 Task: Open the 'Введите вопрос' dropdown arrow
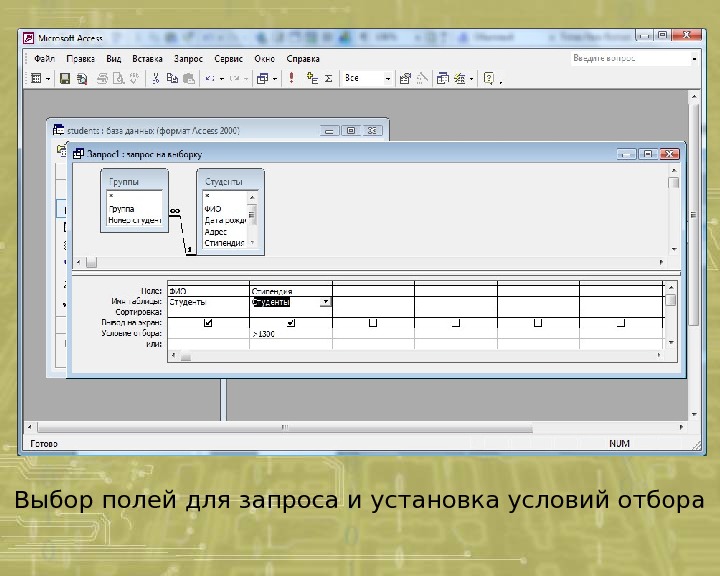tap(694, 59)
